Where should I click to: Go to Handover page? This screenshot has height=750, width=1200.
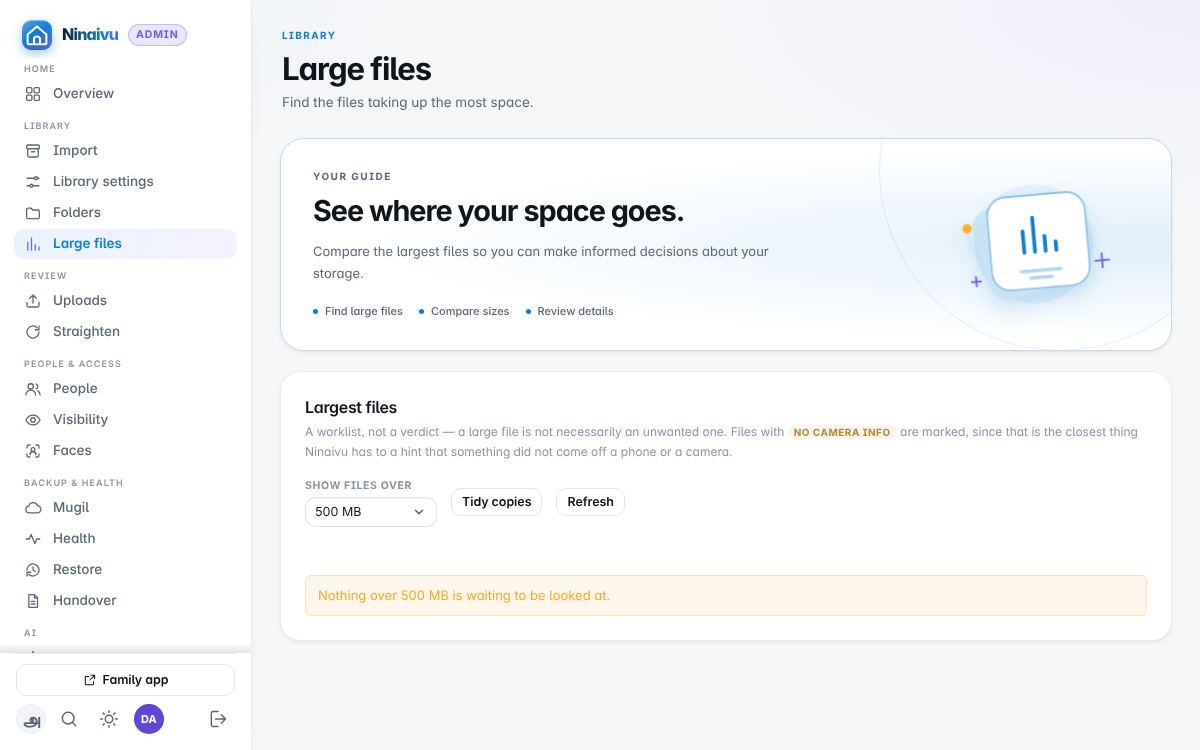click(x=125, y=601)
